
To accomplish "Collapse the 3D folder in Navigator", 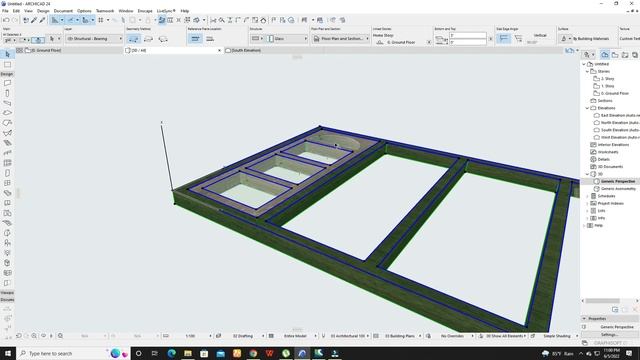I will tap(587, 174).
